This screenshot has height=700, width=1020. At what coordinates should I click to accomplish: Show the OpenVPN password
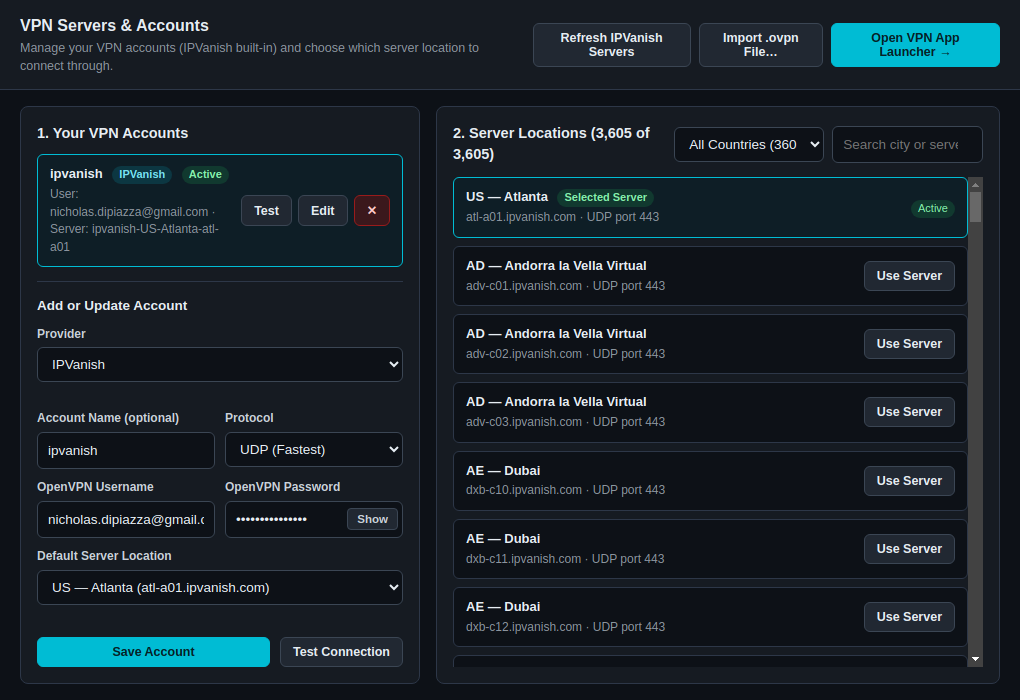click(372, 519)
